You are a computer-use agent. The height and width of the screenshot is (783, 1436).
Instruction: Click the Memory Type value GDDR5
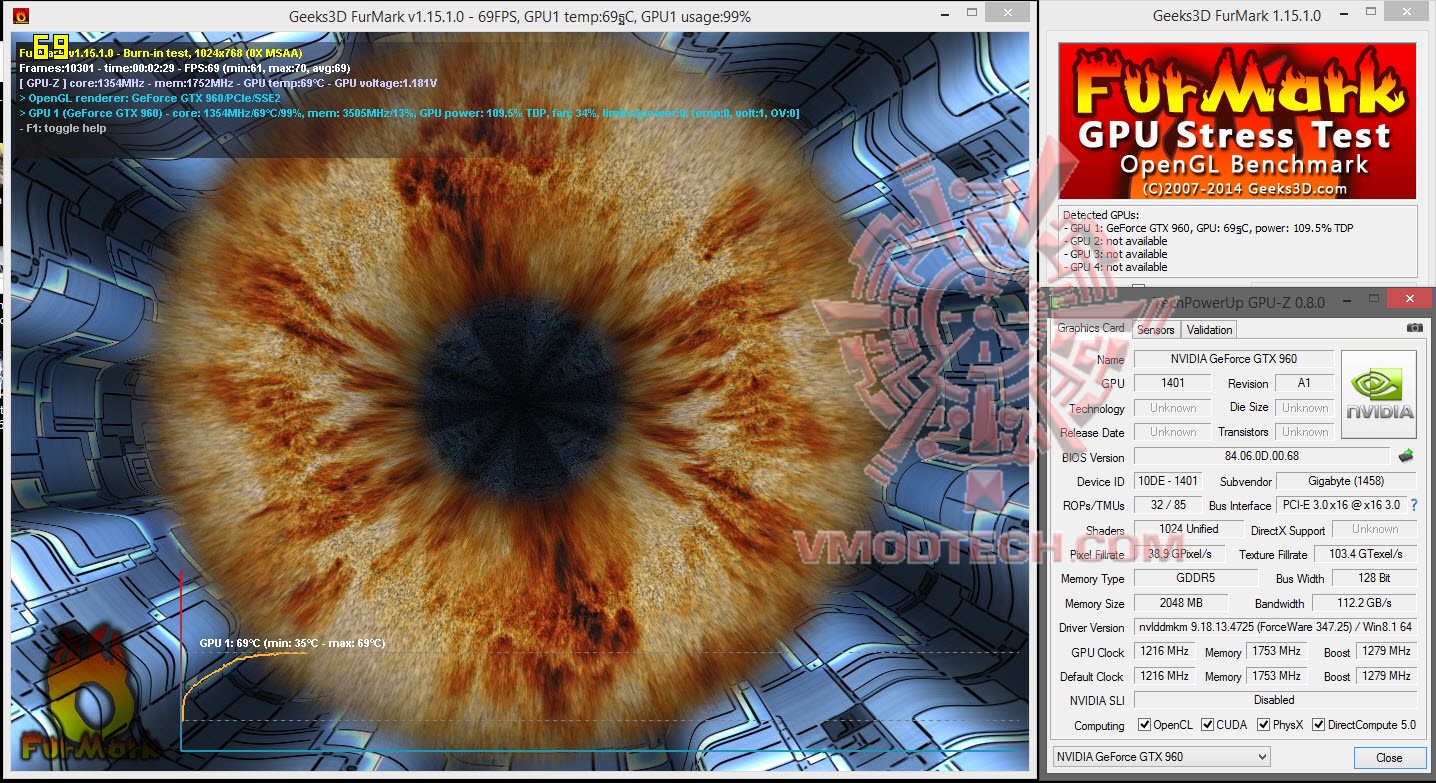1195,578
